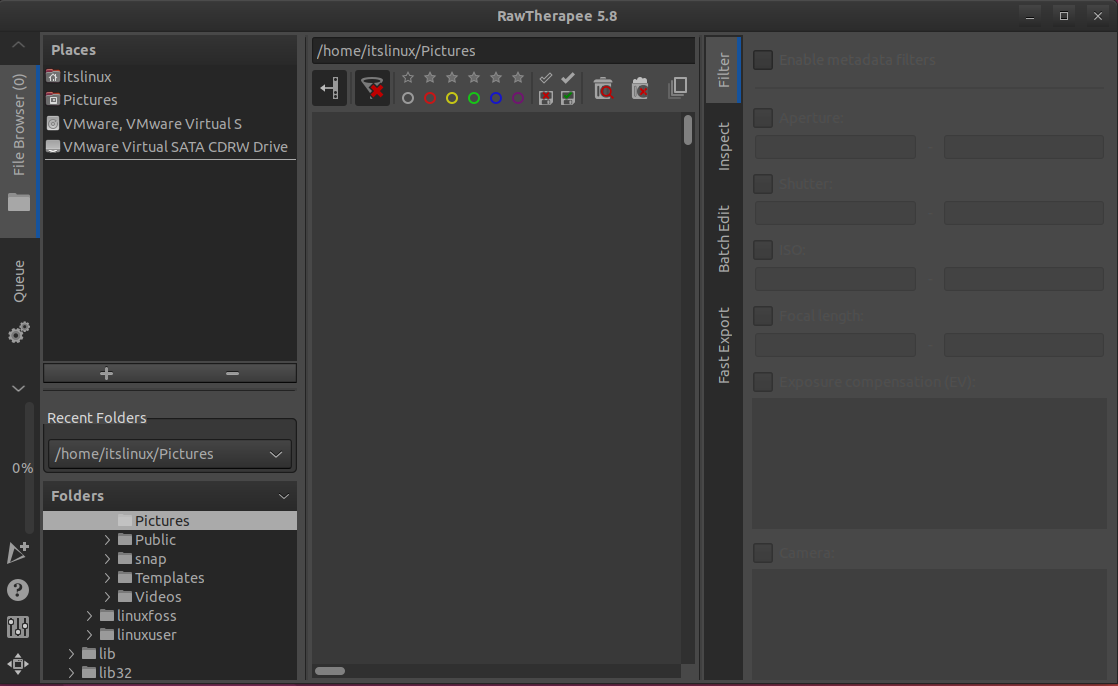Expand the lib folder arrow
Image resolution: width=1118 pixels, height=686 pixels.
pos(71,653)
